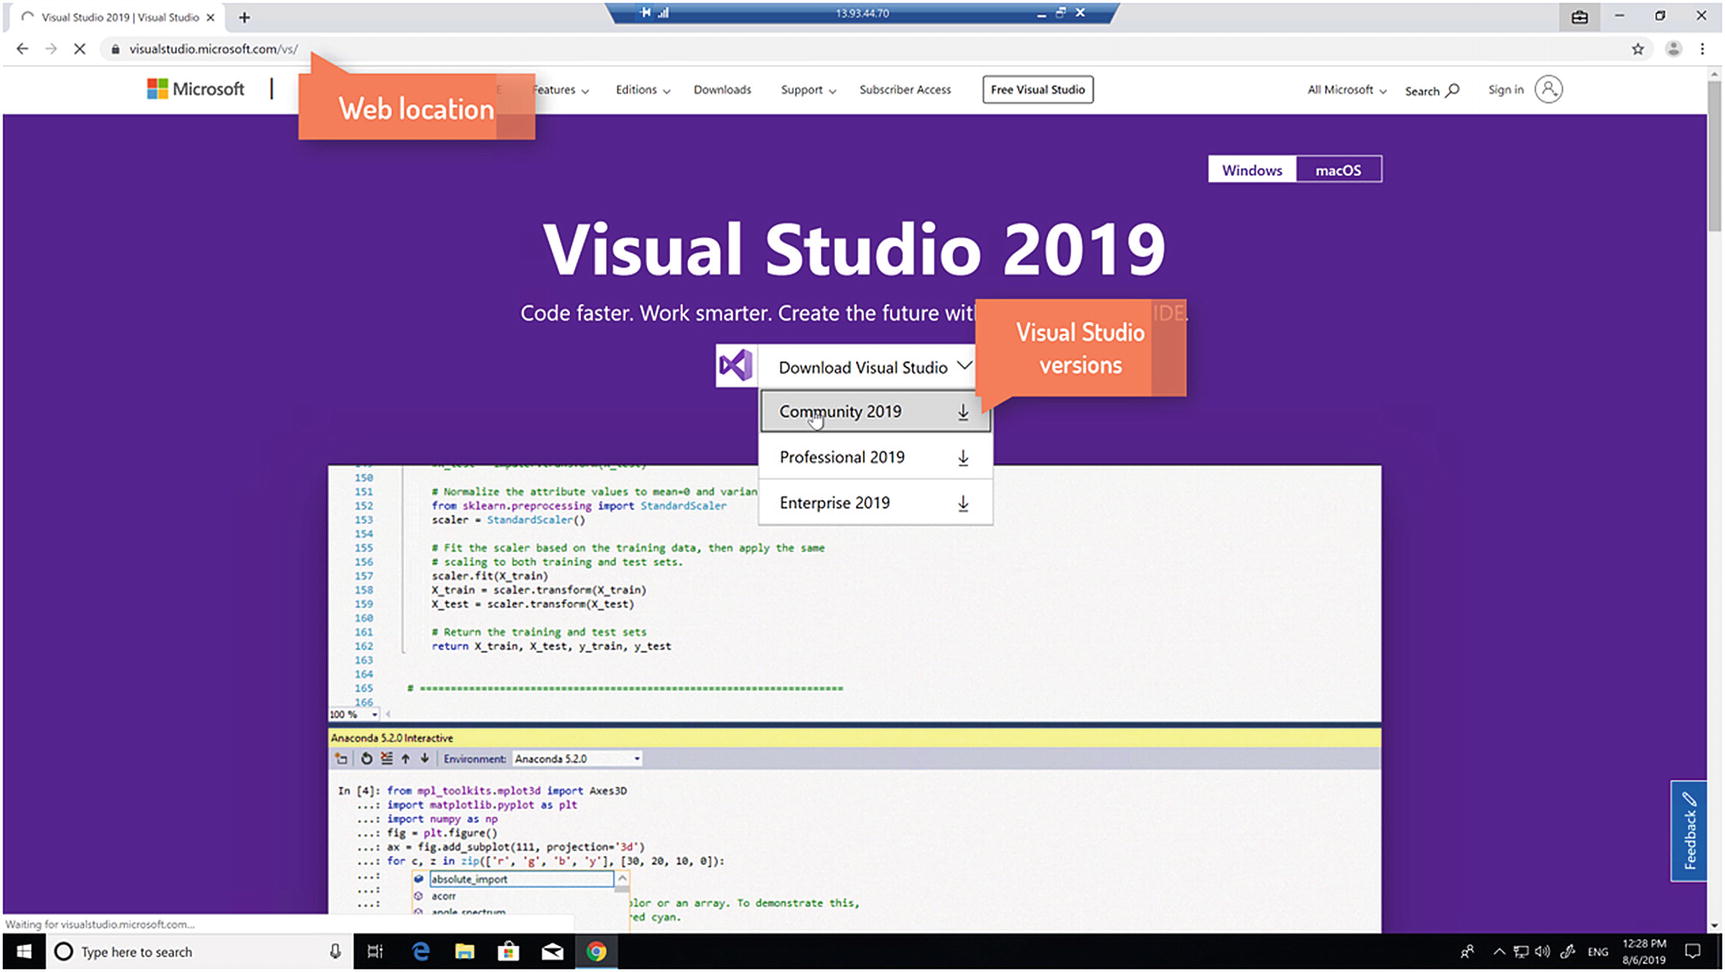Open Microsoft Store from the taskbar
The height and width of the screenshot is (972, 1725).
point(508,952)
